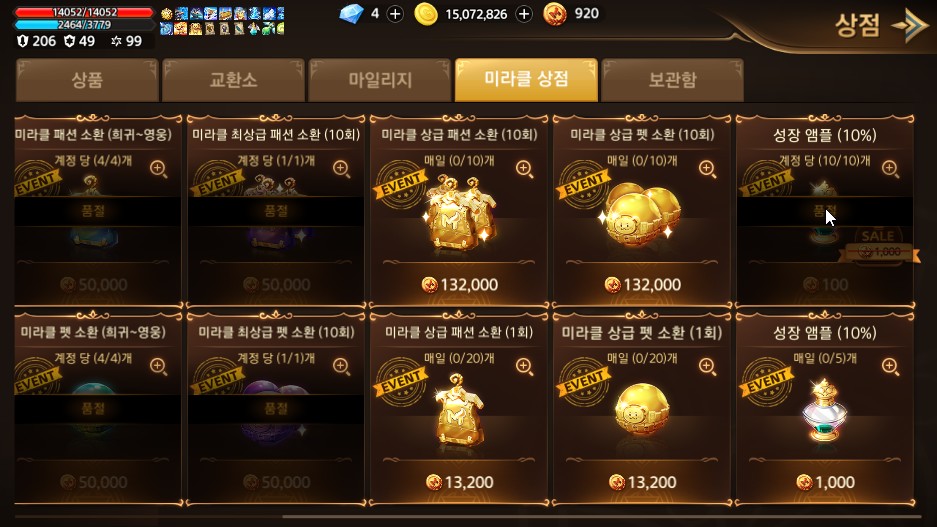Open the 보관함 tab
The height and width of the screenshot is (527, 937).
[x=672, y=80]
